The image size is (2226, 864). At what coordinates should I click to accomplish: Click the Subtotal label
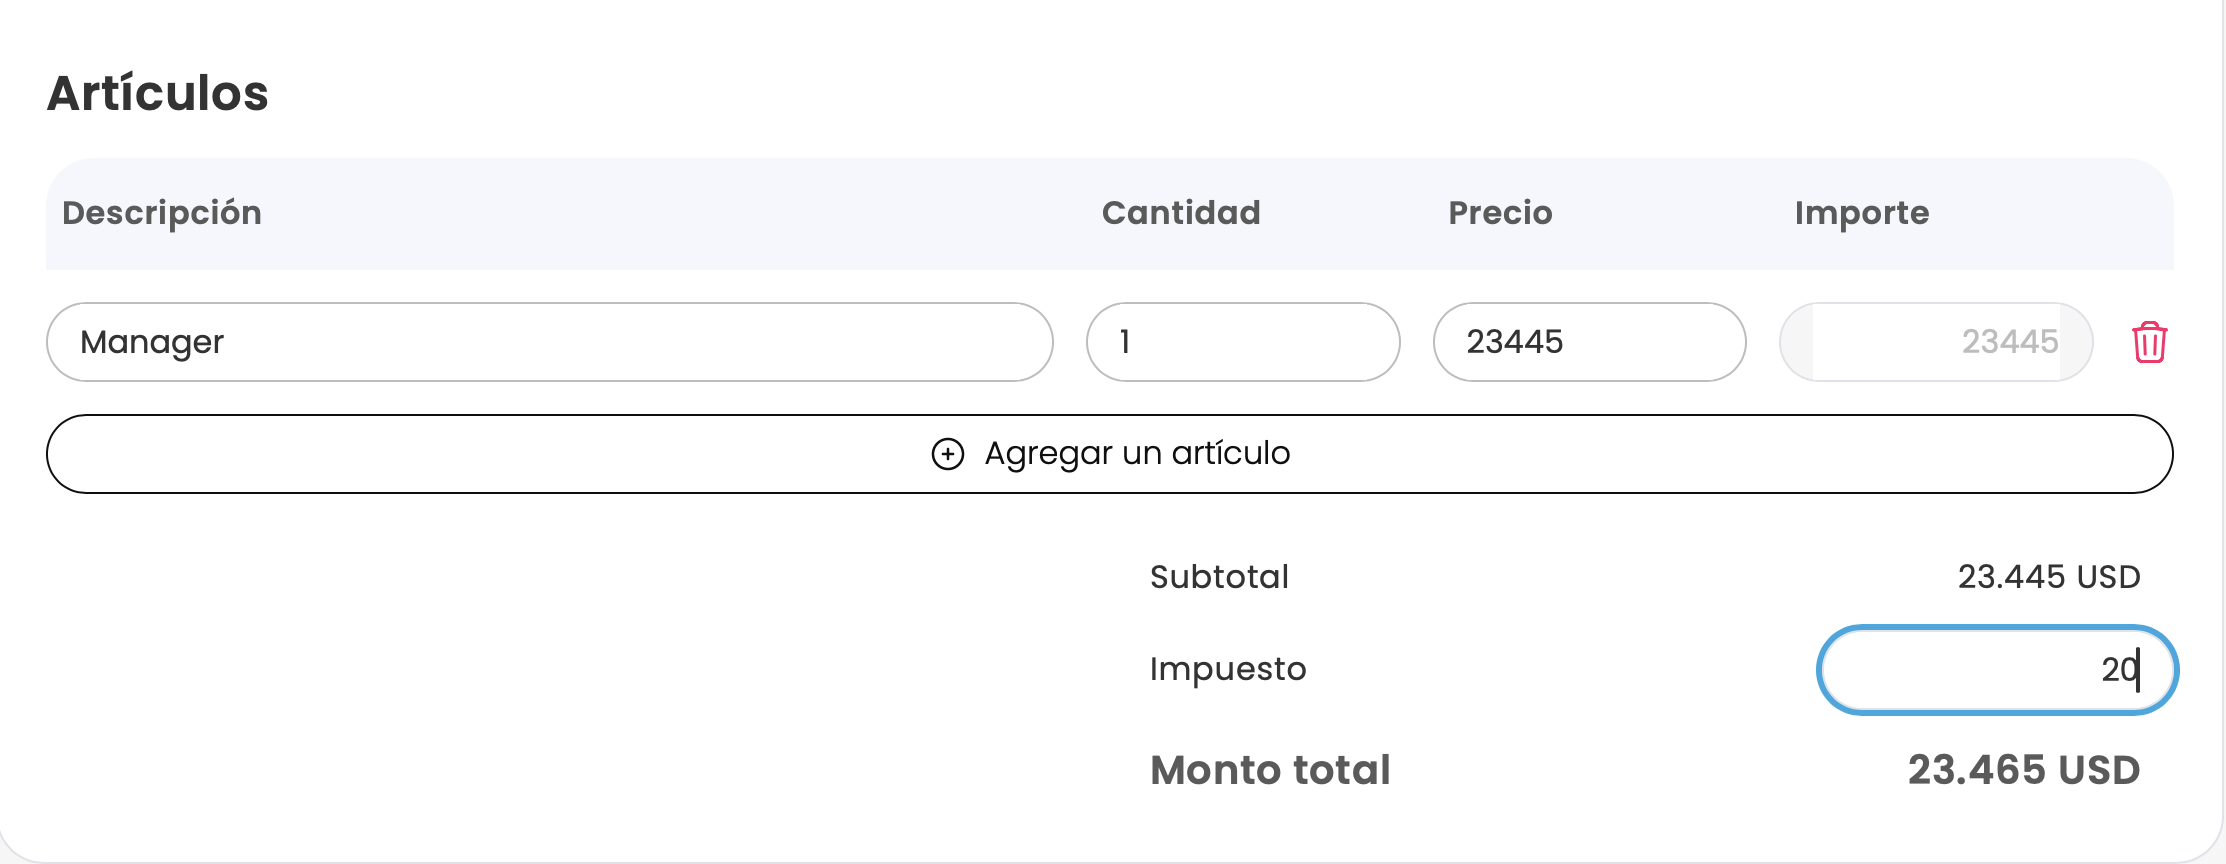tap(1219, 577)
